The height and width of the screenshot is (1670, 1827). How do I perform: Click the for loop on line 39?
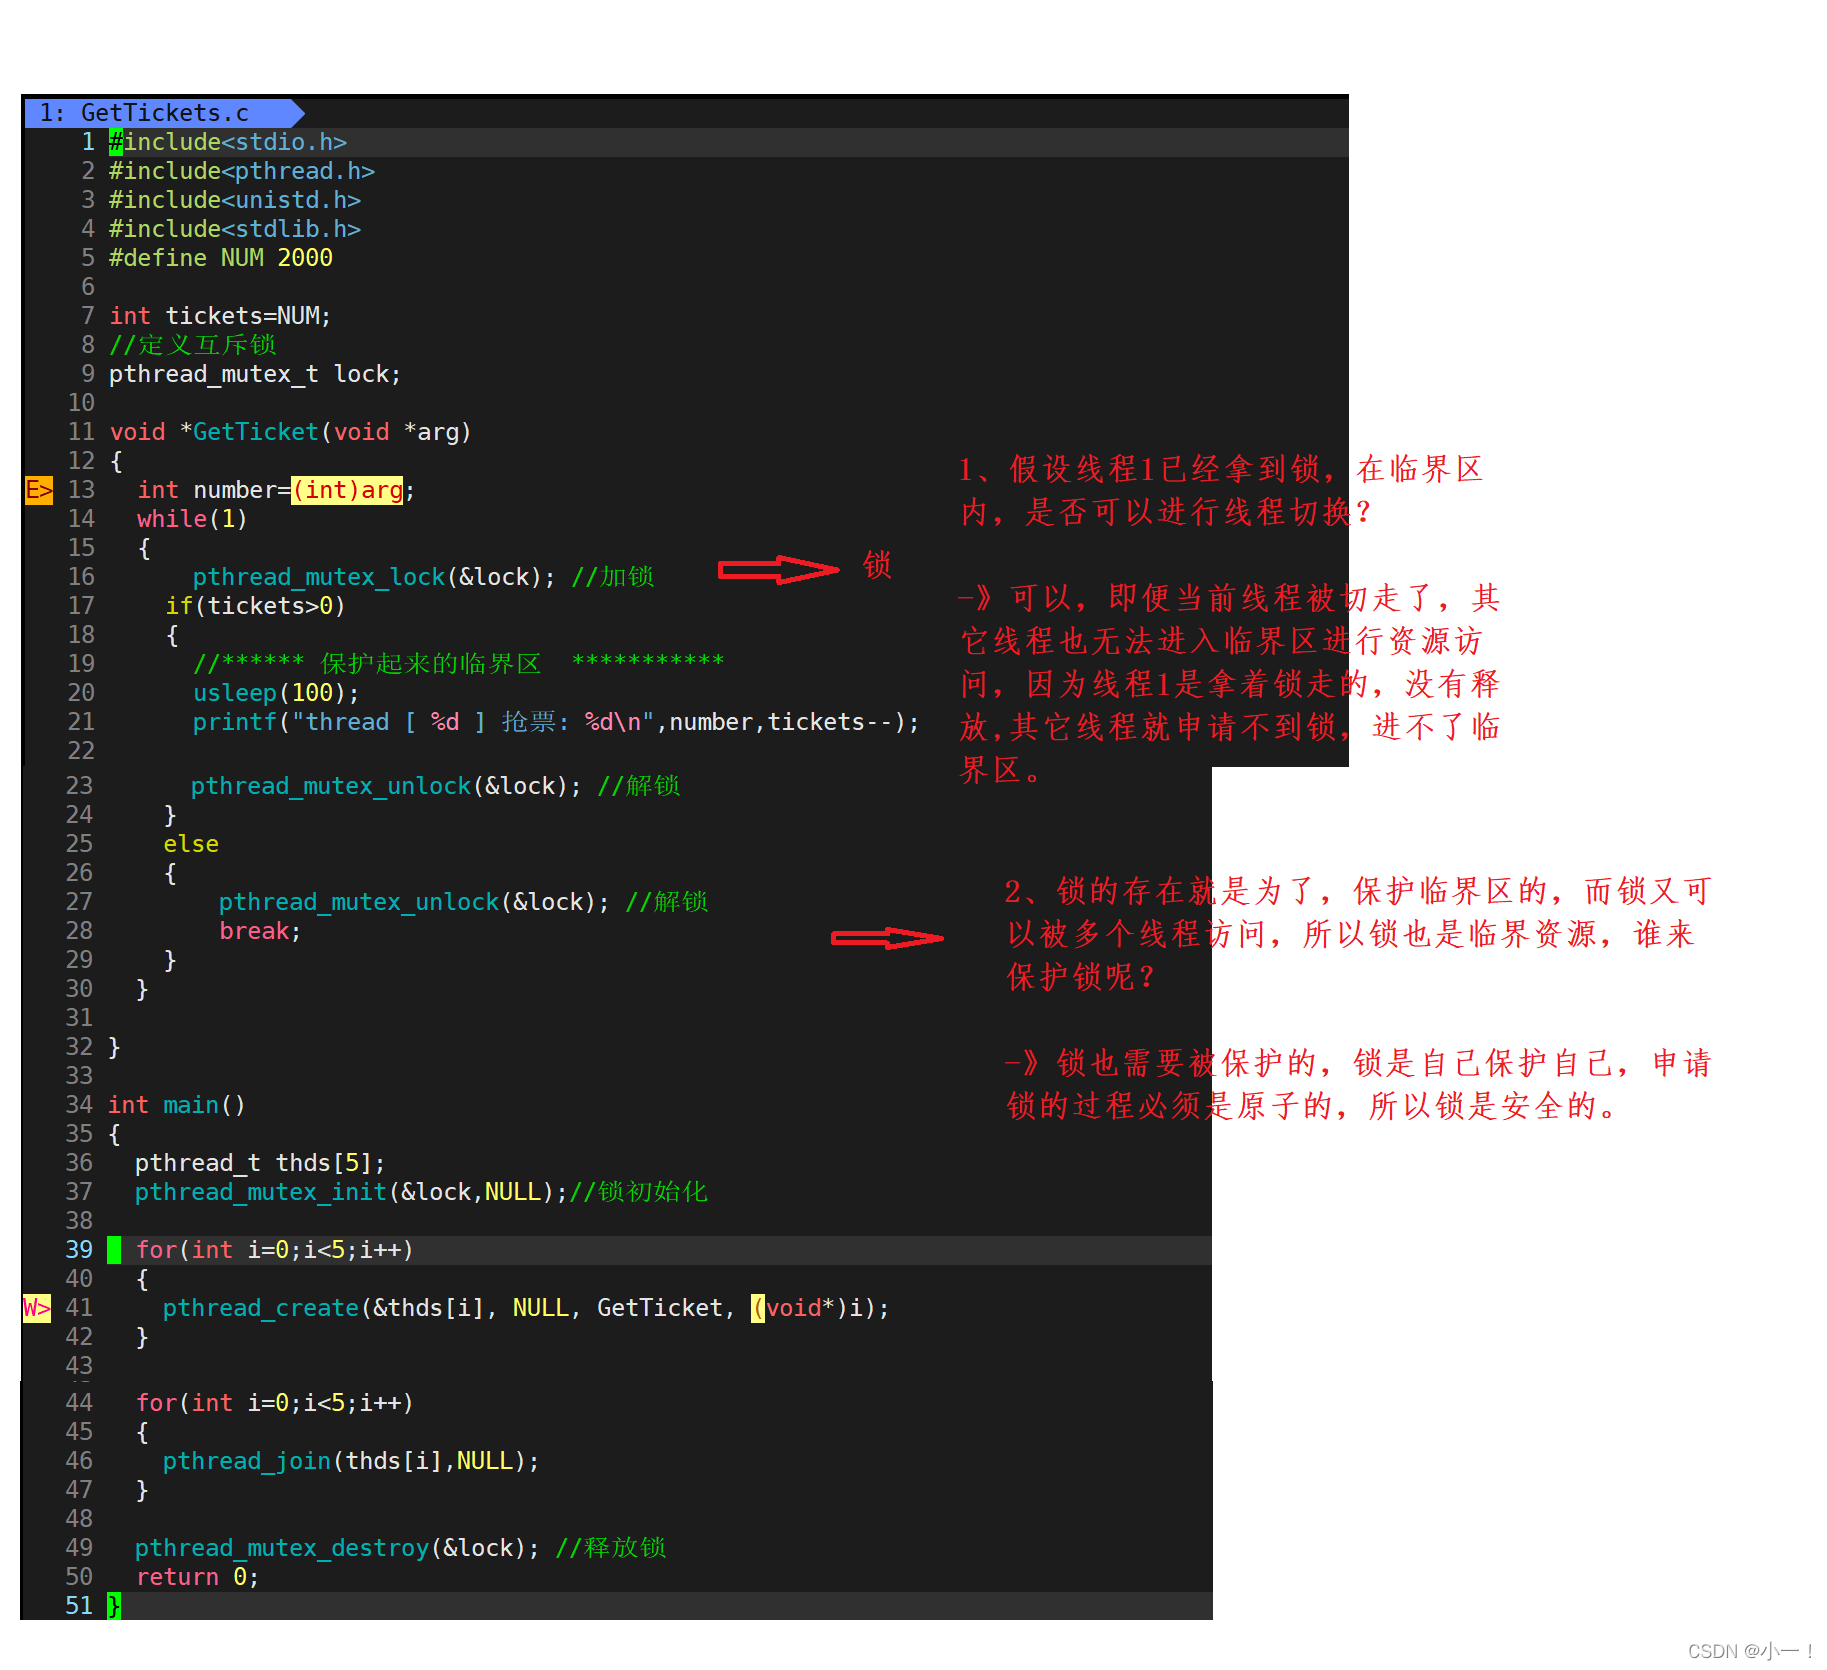[275, 1250]
